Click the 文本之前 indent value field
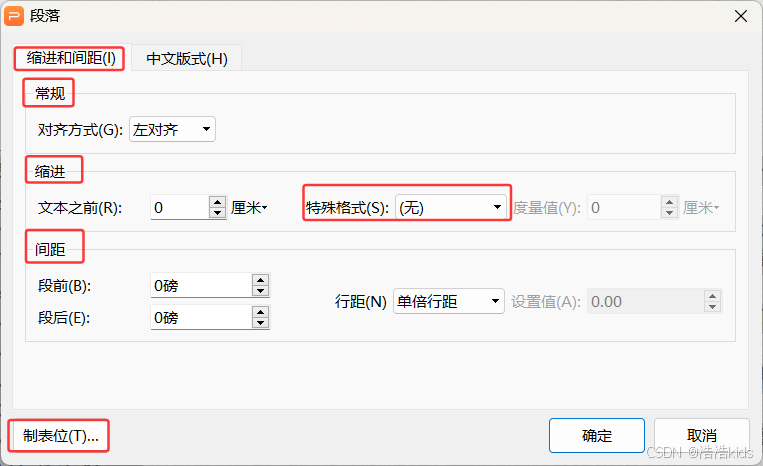Image resolution: width=763 pixels, height=466 pixels. pyautogui.click(x=180, y=208)
